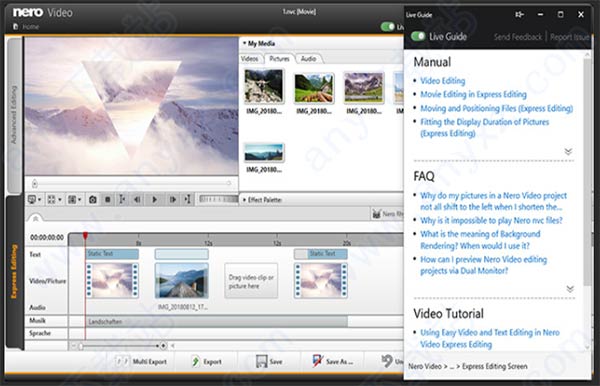Click the play button under preview
The image size is (600, 386).
(154, 199)
